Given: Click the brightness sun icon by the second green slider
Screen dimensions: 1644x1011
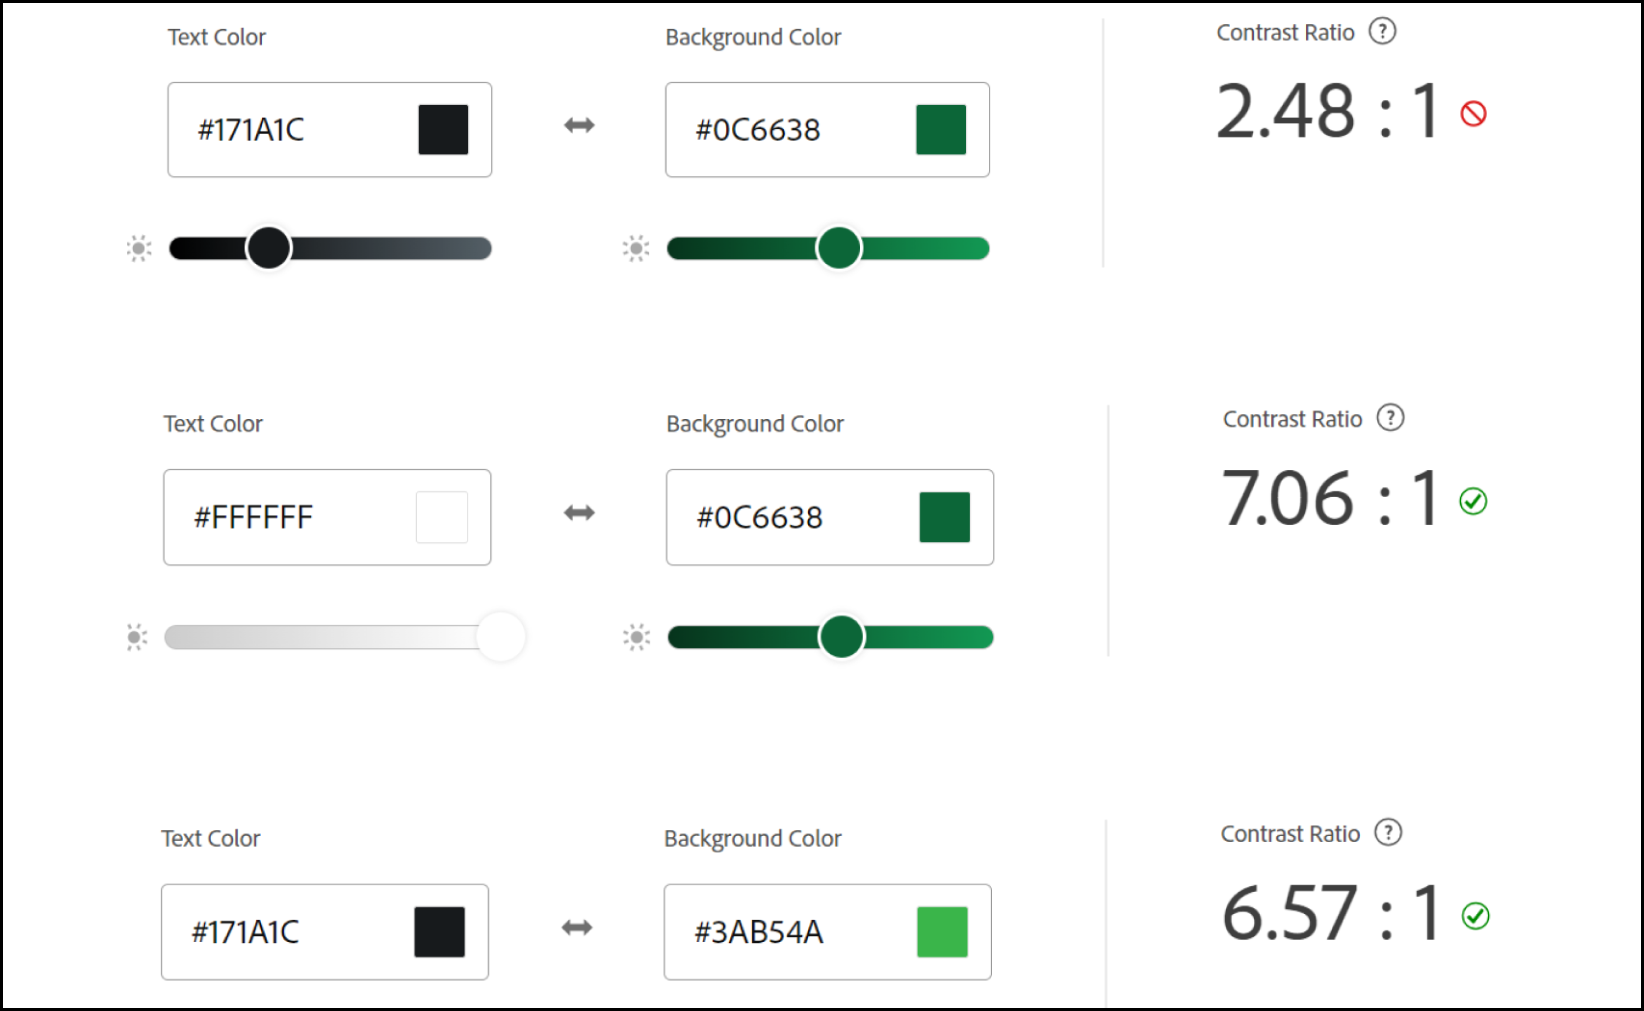Looking at the screenshot, I should (x=636, y=637).
